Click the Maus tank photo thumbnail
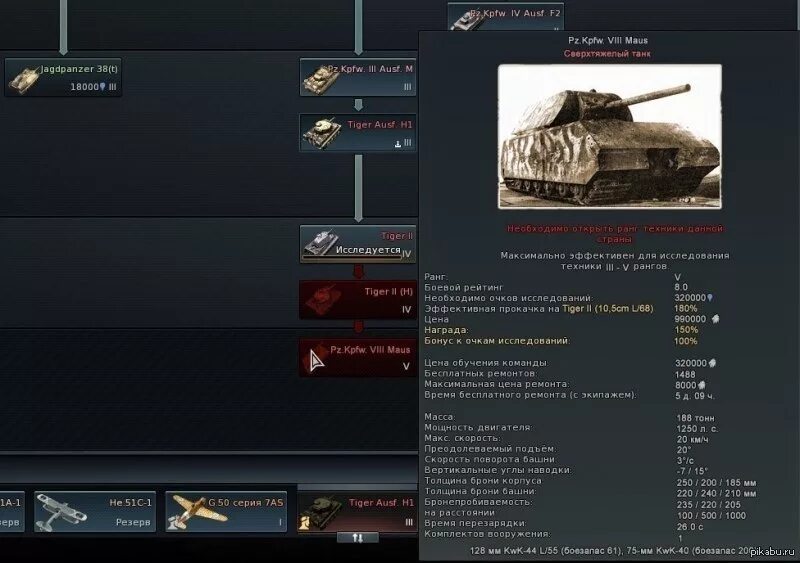Image resolution: width=800 pixels, height=563 pixels. (610, 136)
